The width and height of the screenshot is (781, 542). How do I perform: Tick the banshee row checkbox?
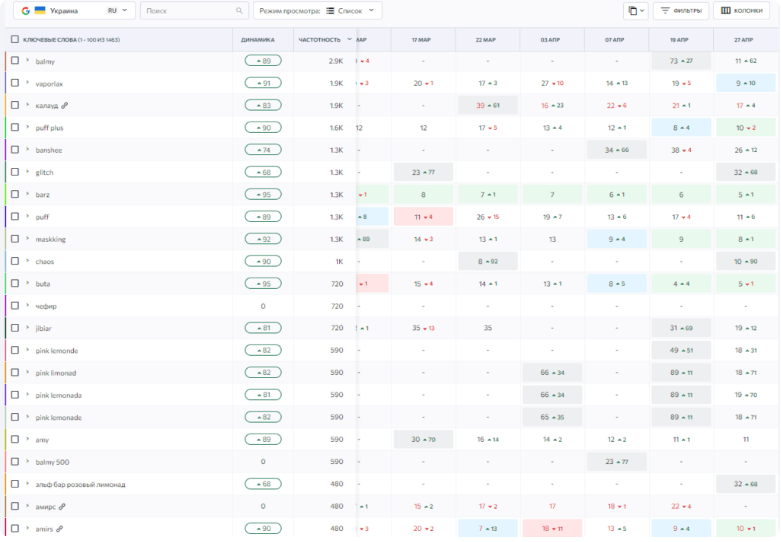[15, 149]
